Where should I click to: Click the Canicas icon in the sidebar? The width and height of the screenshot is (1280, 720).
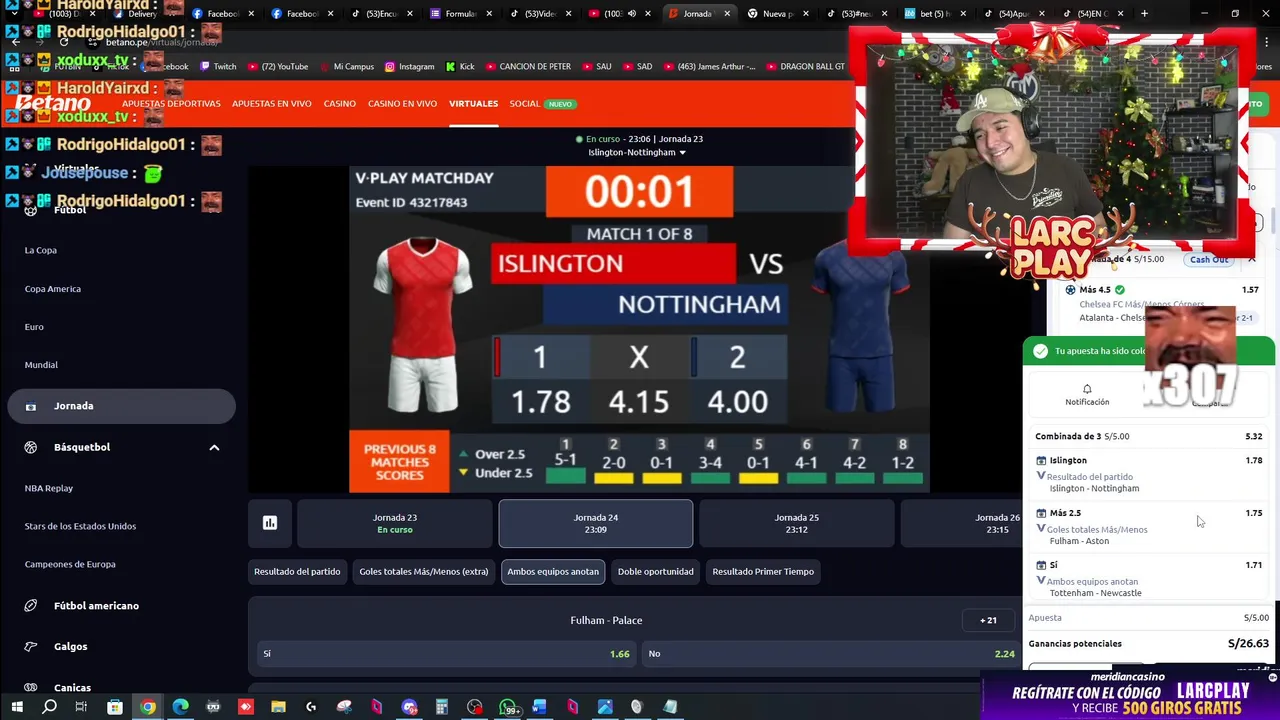coord(31,688)
